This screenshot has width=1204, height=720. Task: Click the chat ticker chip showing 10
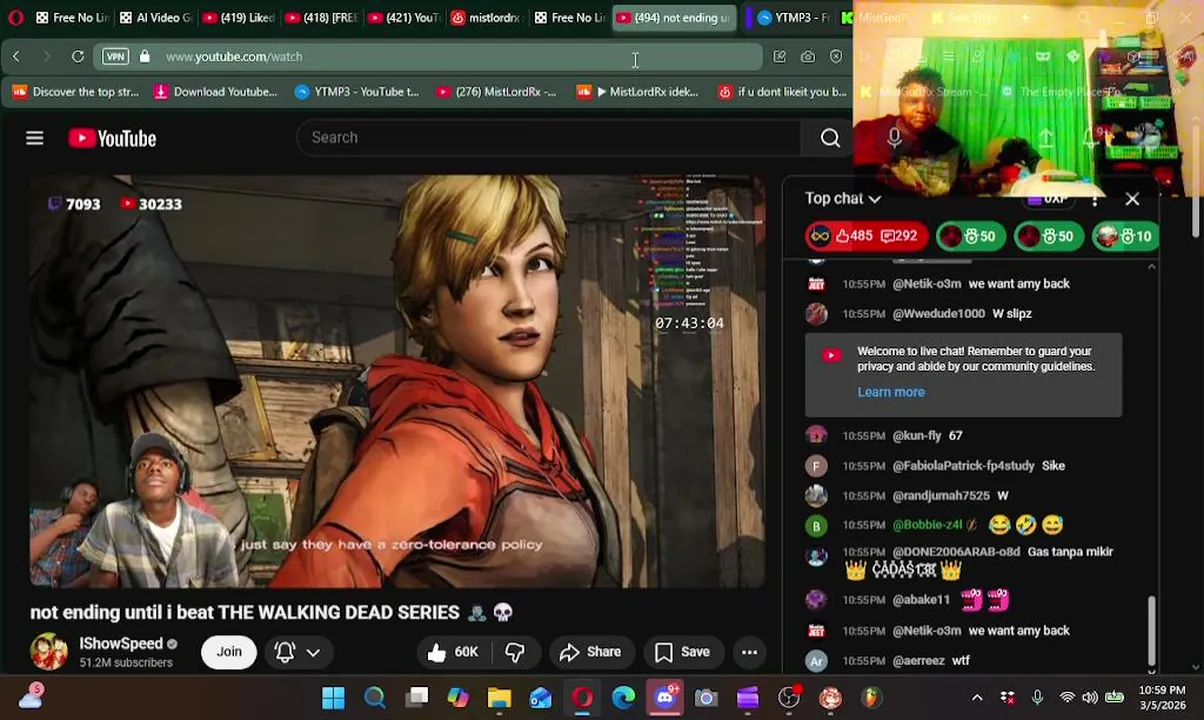[1123, 236]
